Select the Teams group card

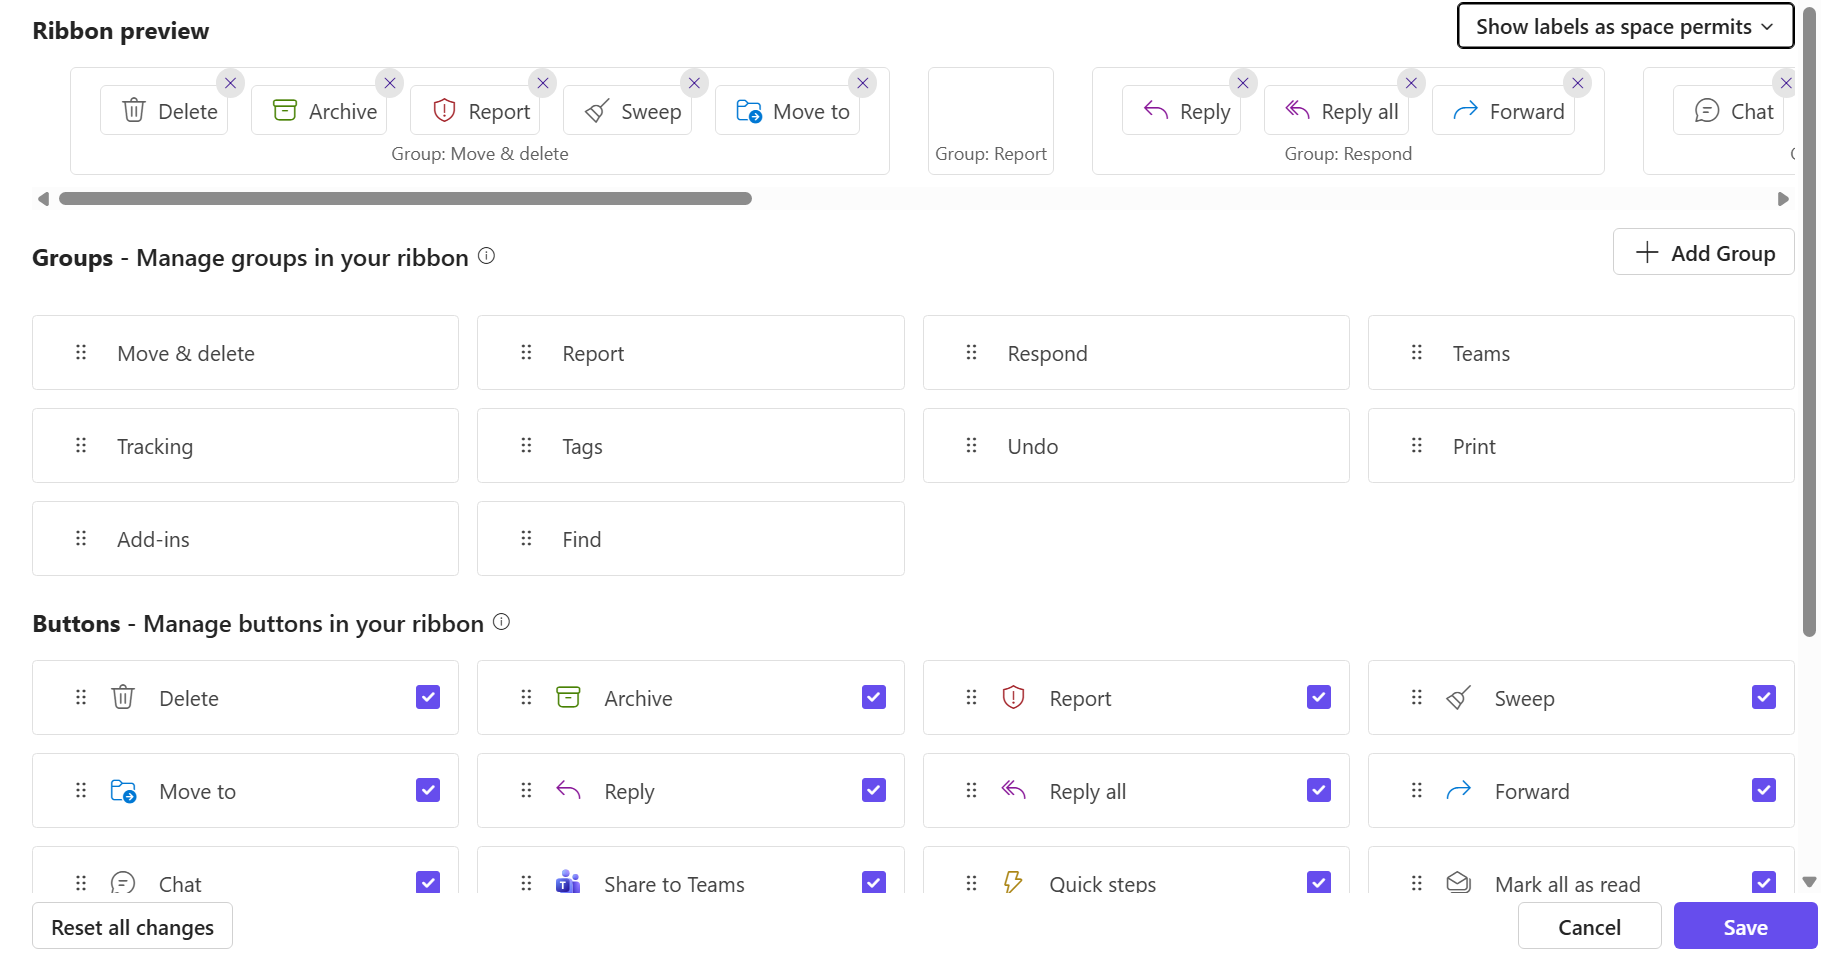[x=1581, y=353]
